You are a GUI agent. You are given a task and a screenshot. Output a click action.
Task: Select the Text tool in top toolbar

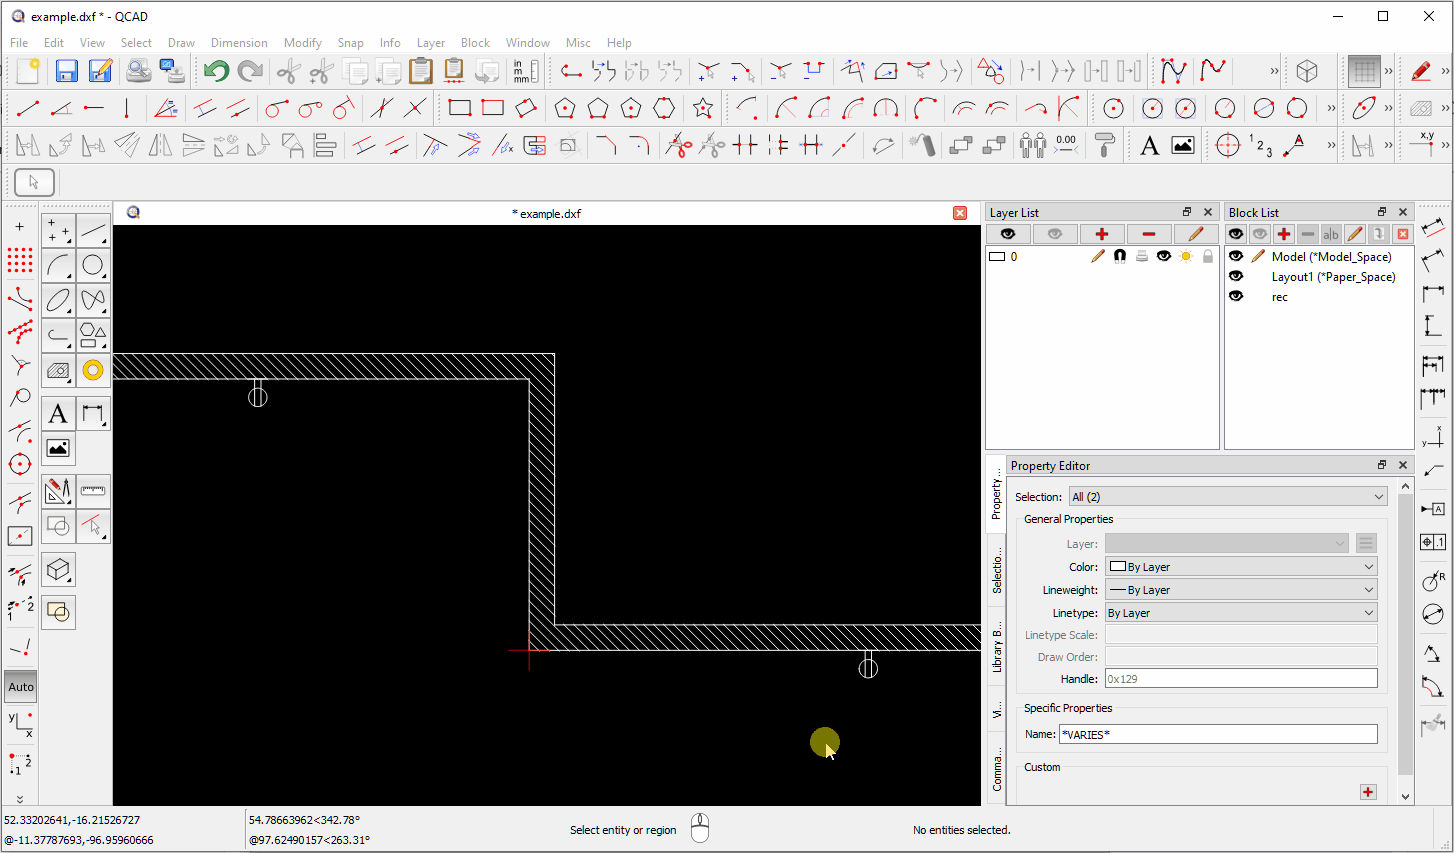pos(1150,146)
